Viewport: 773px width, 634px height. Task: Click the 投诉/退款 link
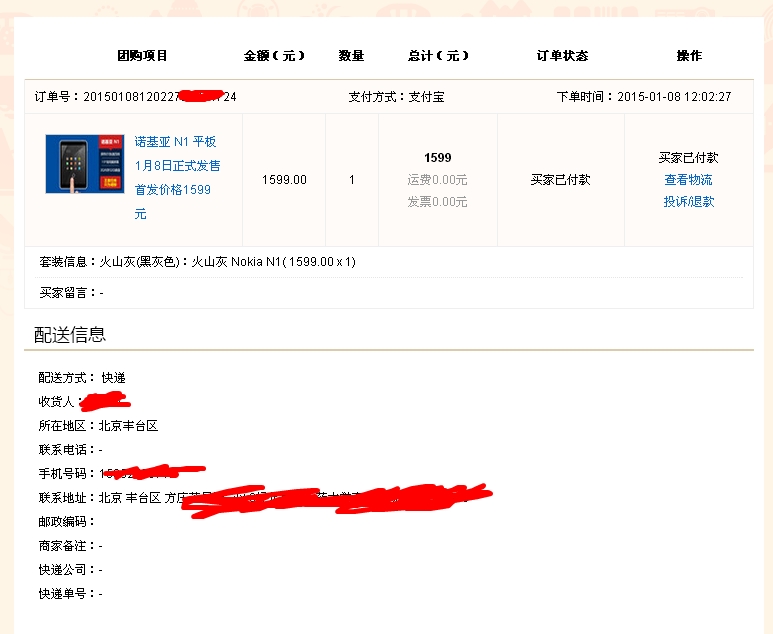(x=689, y=202)
